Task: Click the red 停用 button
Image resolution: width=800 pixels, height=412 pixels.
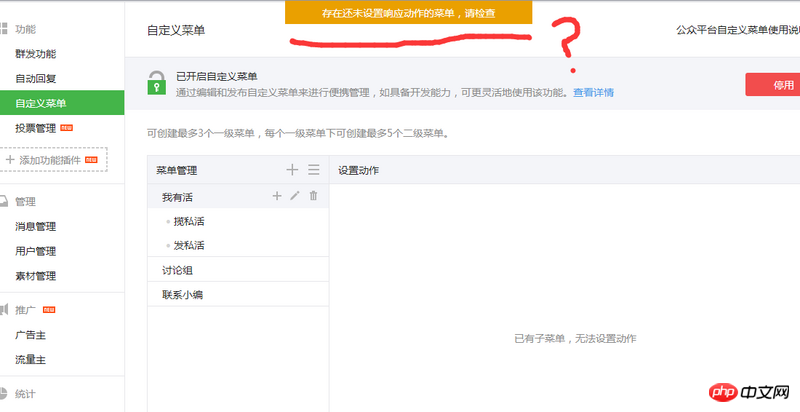Action: coord(772,85)
